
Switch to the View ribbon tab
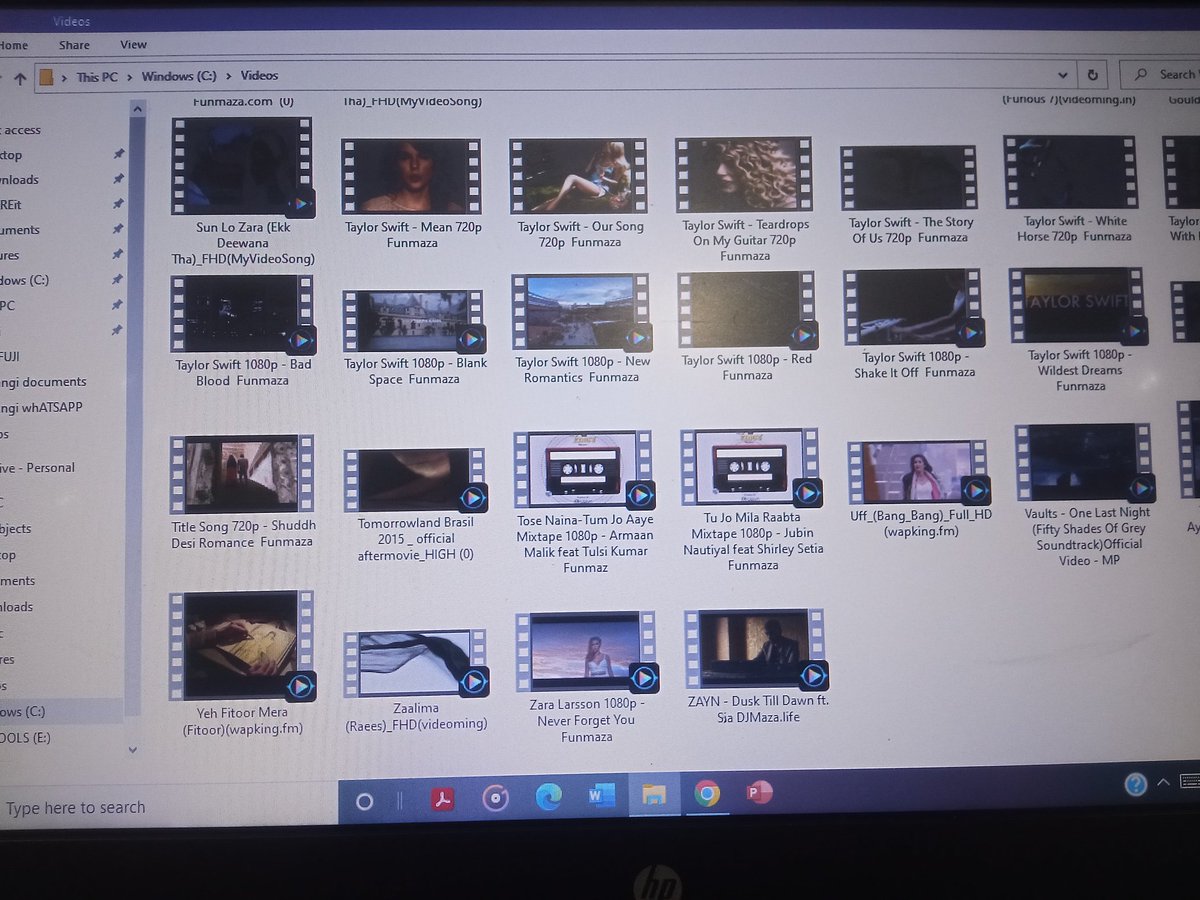pos(133,44)
